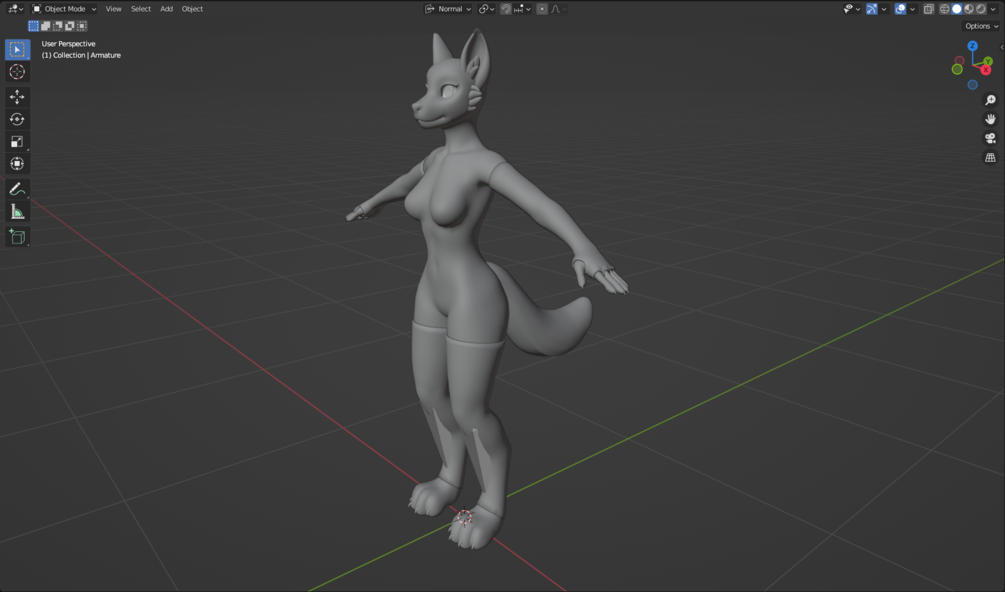
Task: Open the Add menu
Action: (x=167, y=9)
